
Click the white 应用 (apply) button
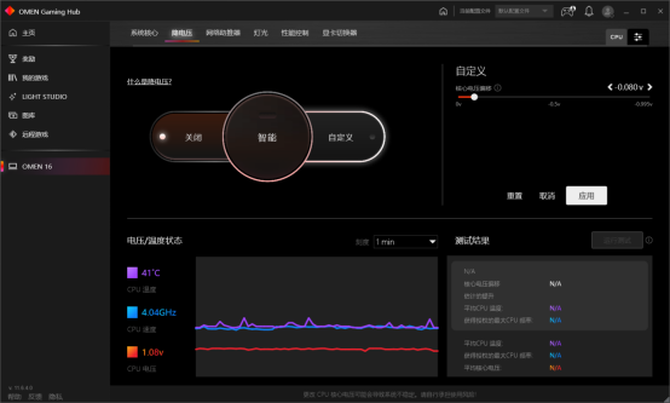(586, 196)
